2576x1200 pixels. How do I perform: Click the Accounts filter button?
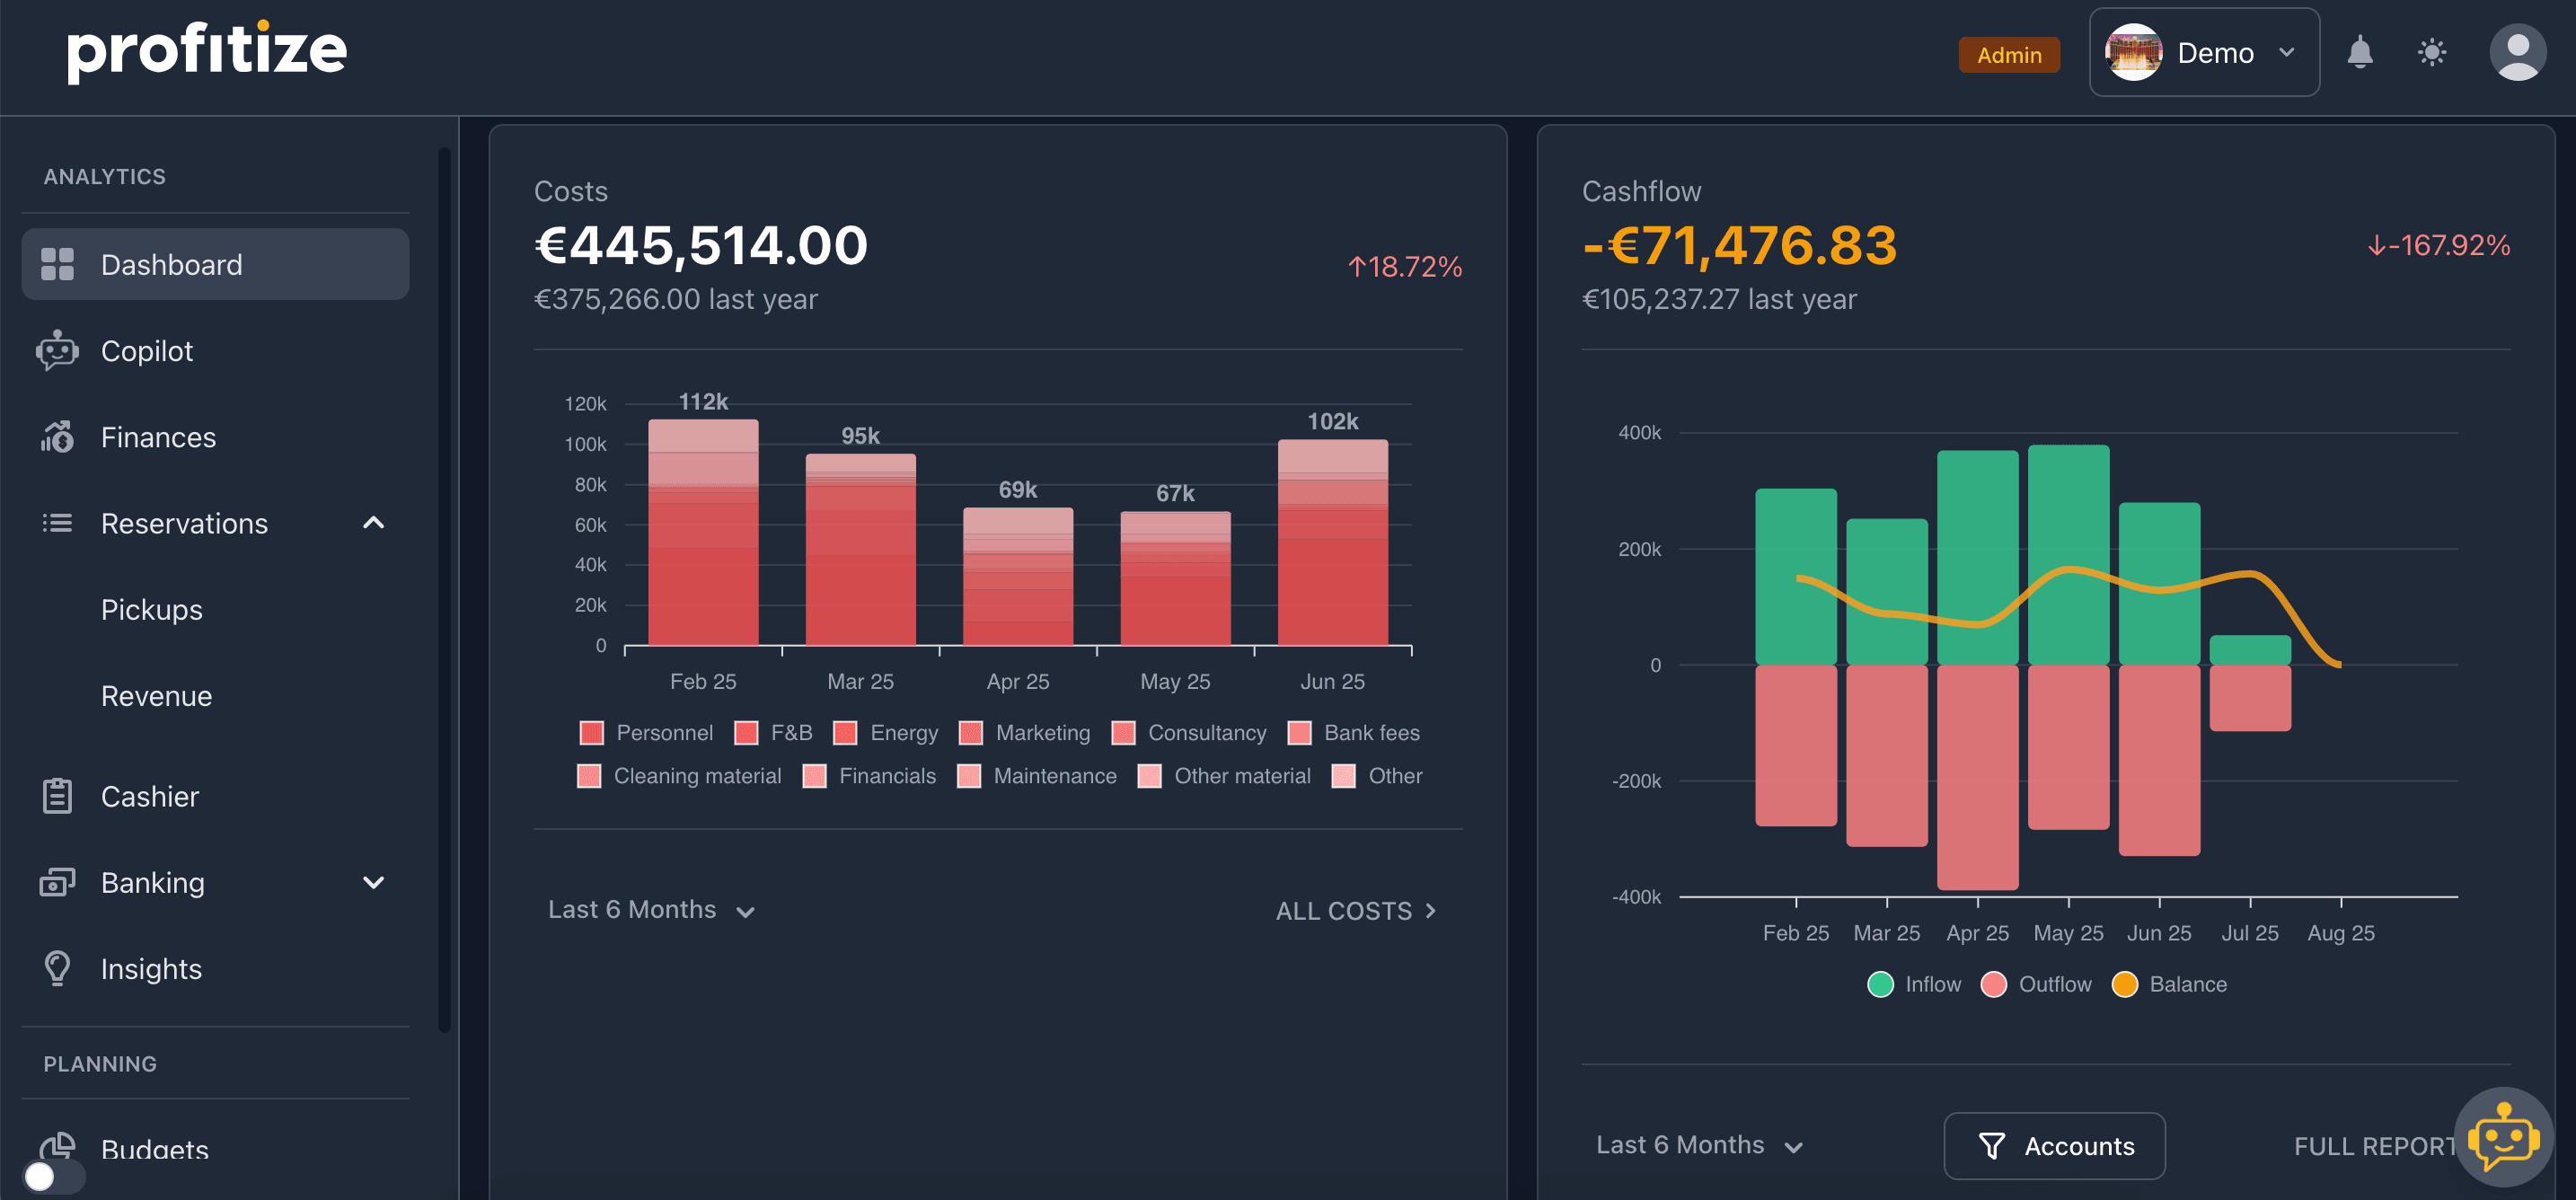(2054, 1146)
